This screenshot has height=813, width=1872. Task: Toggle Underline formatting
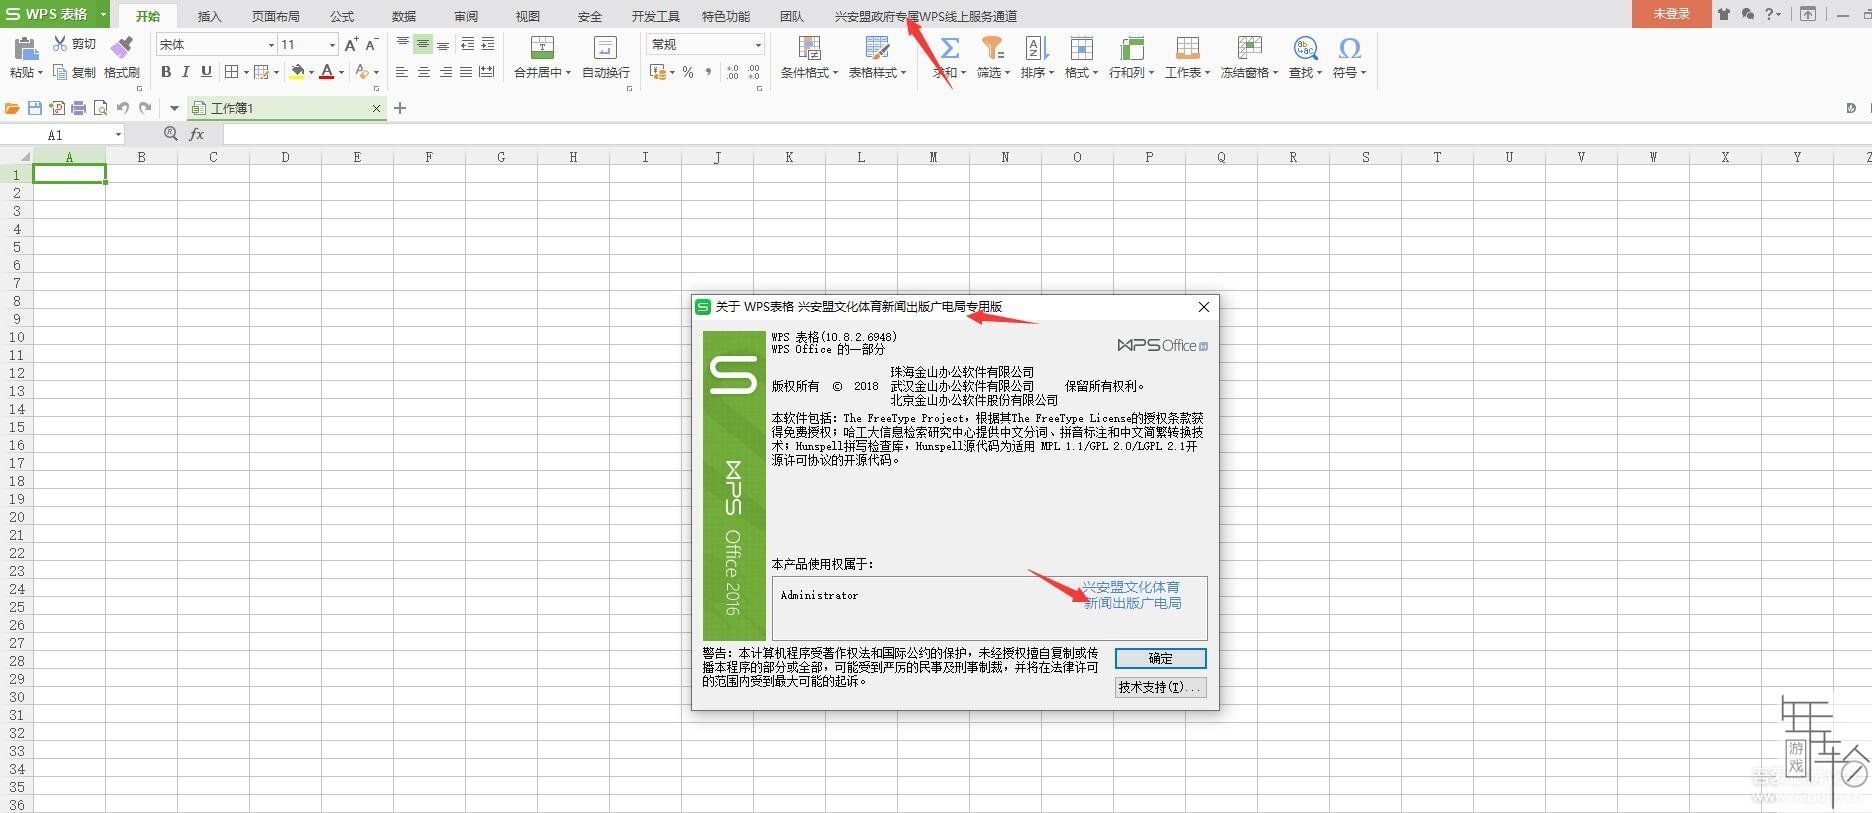coord(206,72)
